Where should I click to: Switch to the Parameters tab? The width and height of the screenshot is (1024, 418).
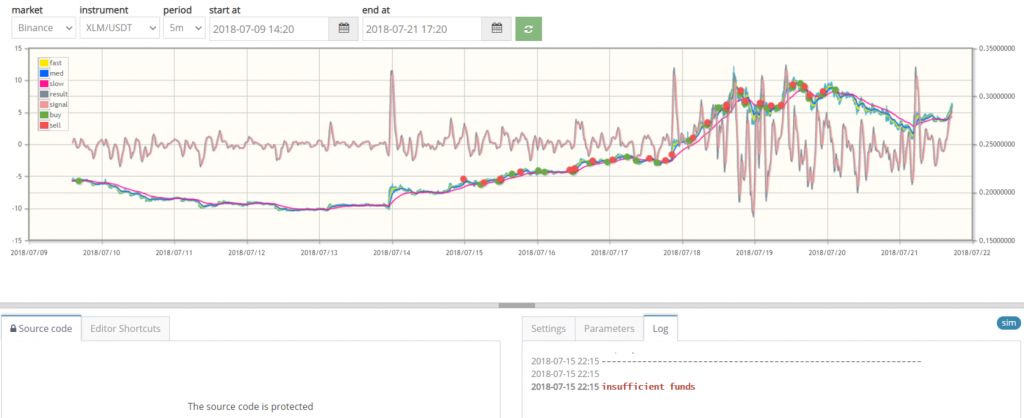(608, 328)
